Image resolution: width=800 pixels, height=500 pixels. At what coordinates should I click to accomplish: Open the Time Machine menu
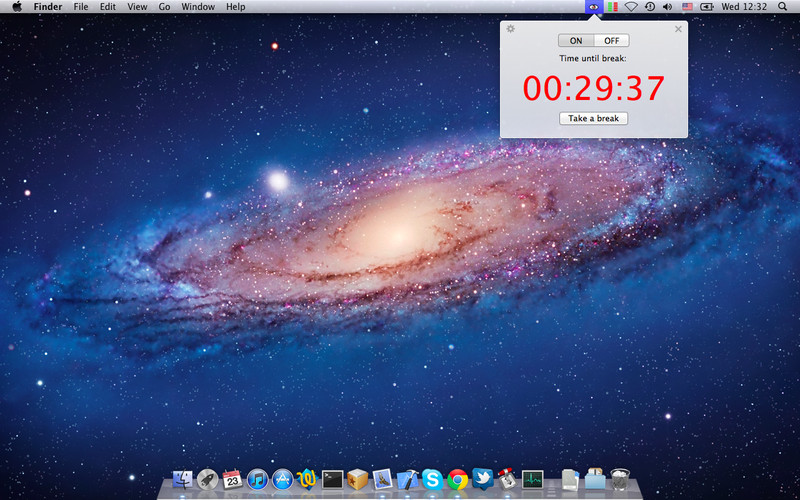point(650,7)
